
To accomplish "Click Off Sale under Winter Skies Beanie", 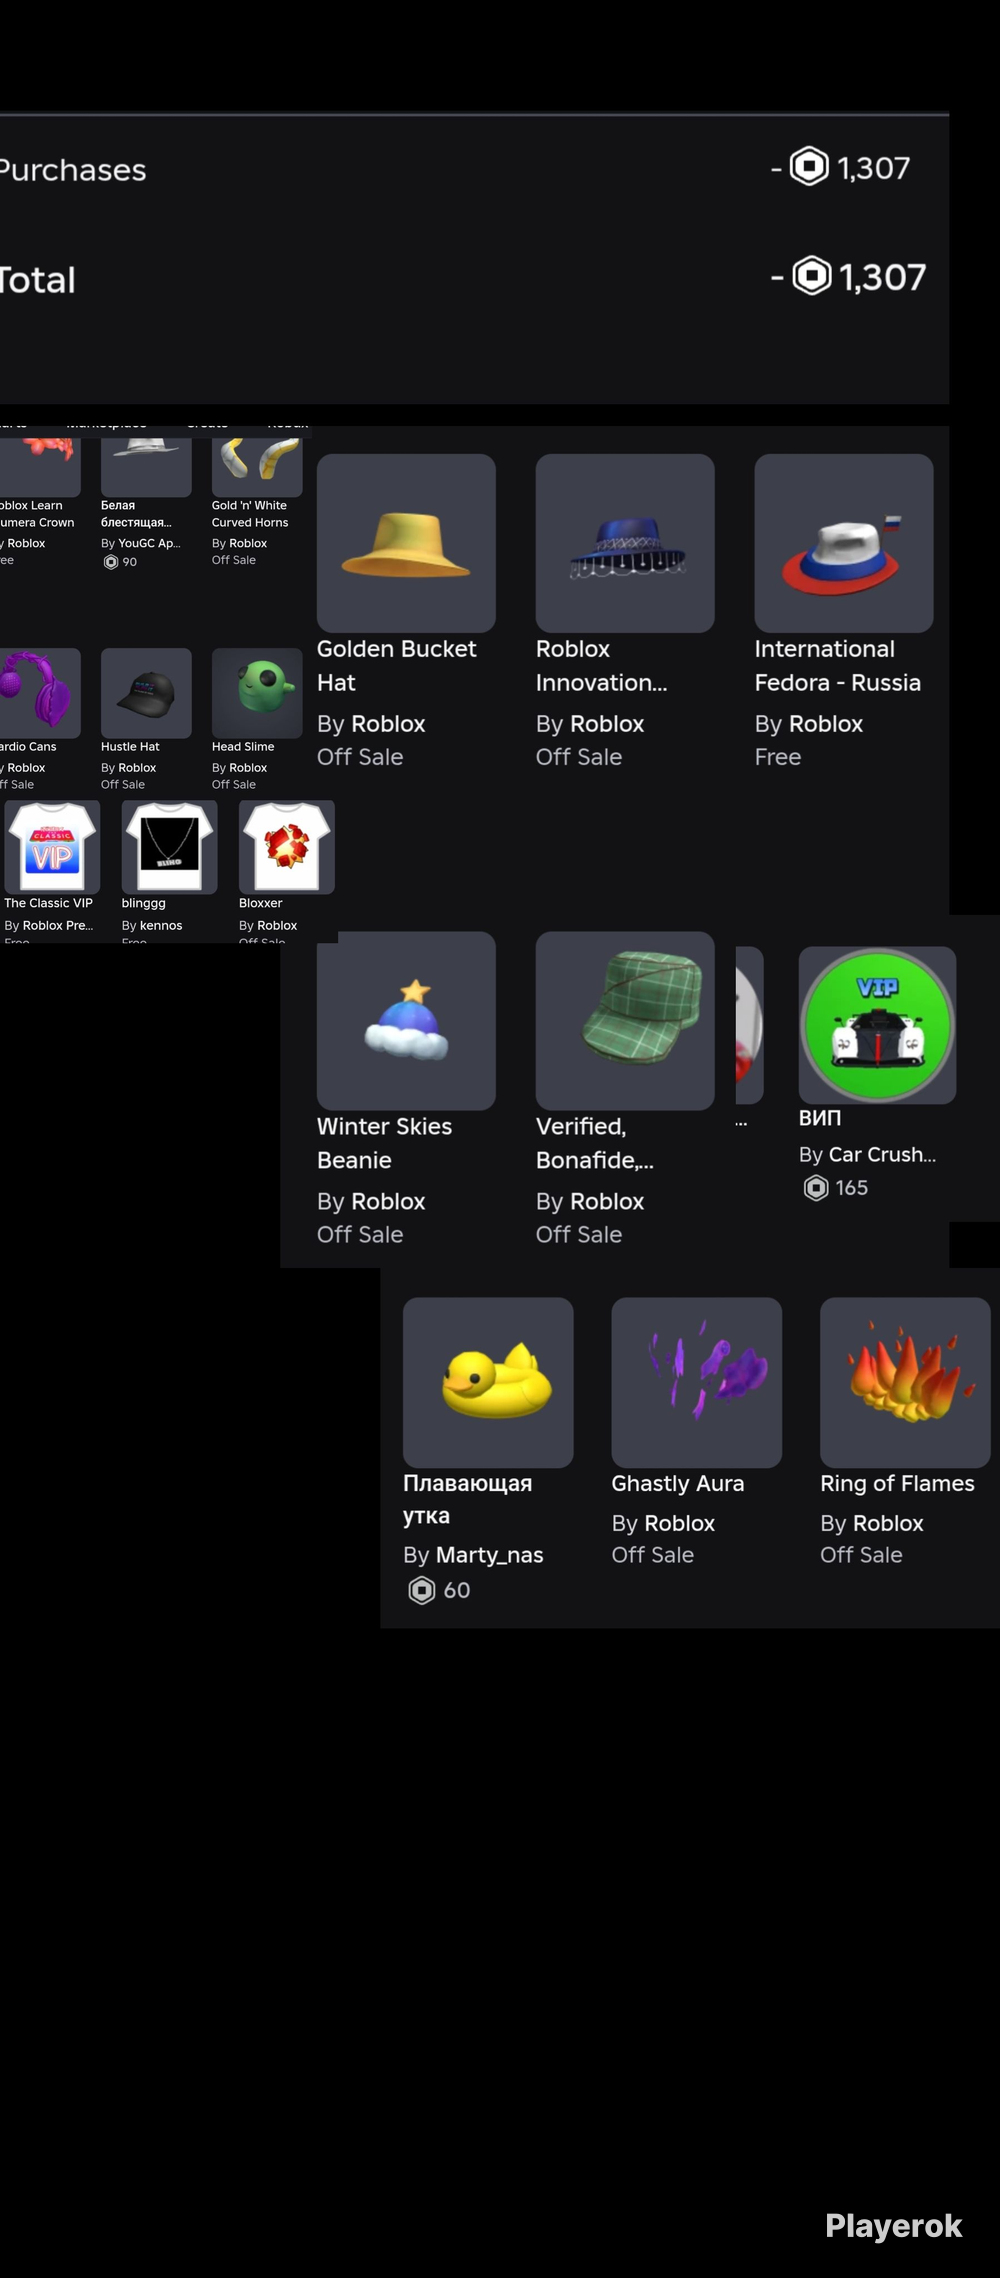I will [360, 1235].
